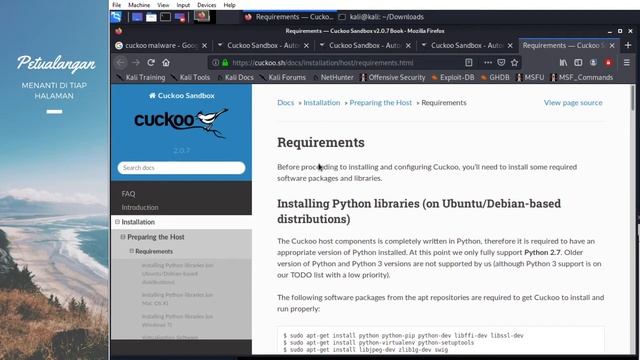Screen dimensions: 640x360
Task: Collapse Requirements sidebar tree entry
Action: (131, 251)
